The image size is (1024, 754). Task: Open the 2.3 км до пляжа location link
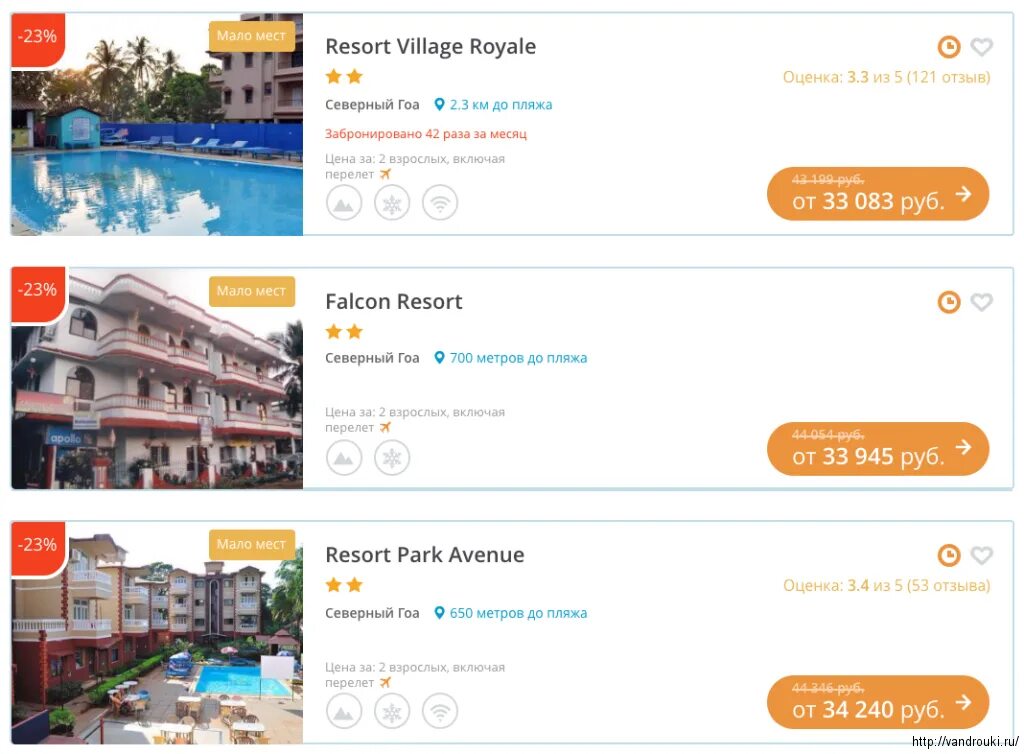pyautogui.click(x=493, y=104)
